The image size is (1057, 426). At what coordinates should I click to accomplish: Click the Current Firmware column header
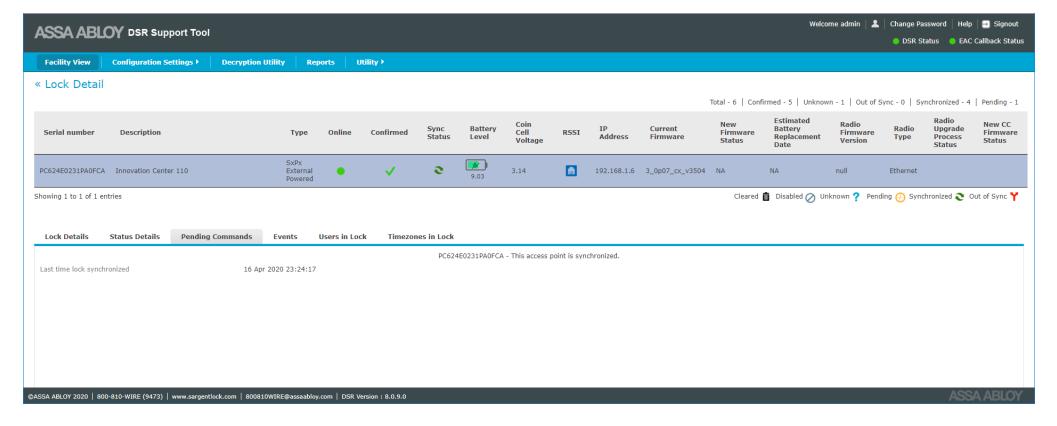click(667, 132)
